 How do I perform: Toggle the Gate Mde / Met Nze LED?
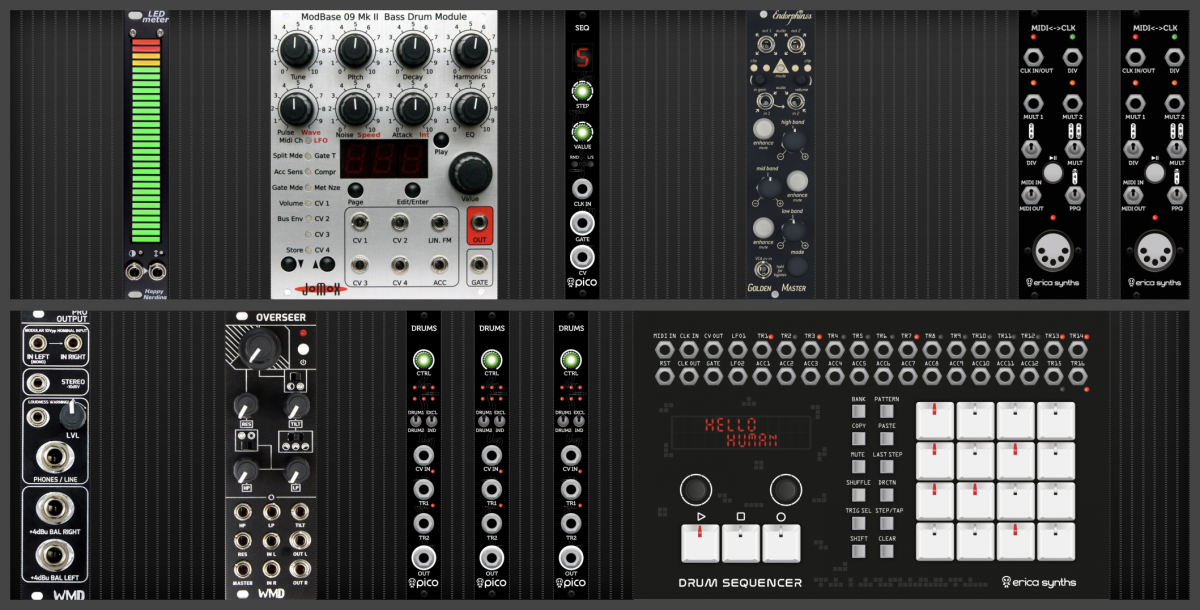click(x=309, y=187)
